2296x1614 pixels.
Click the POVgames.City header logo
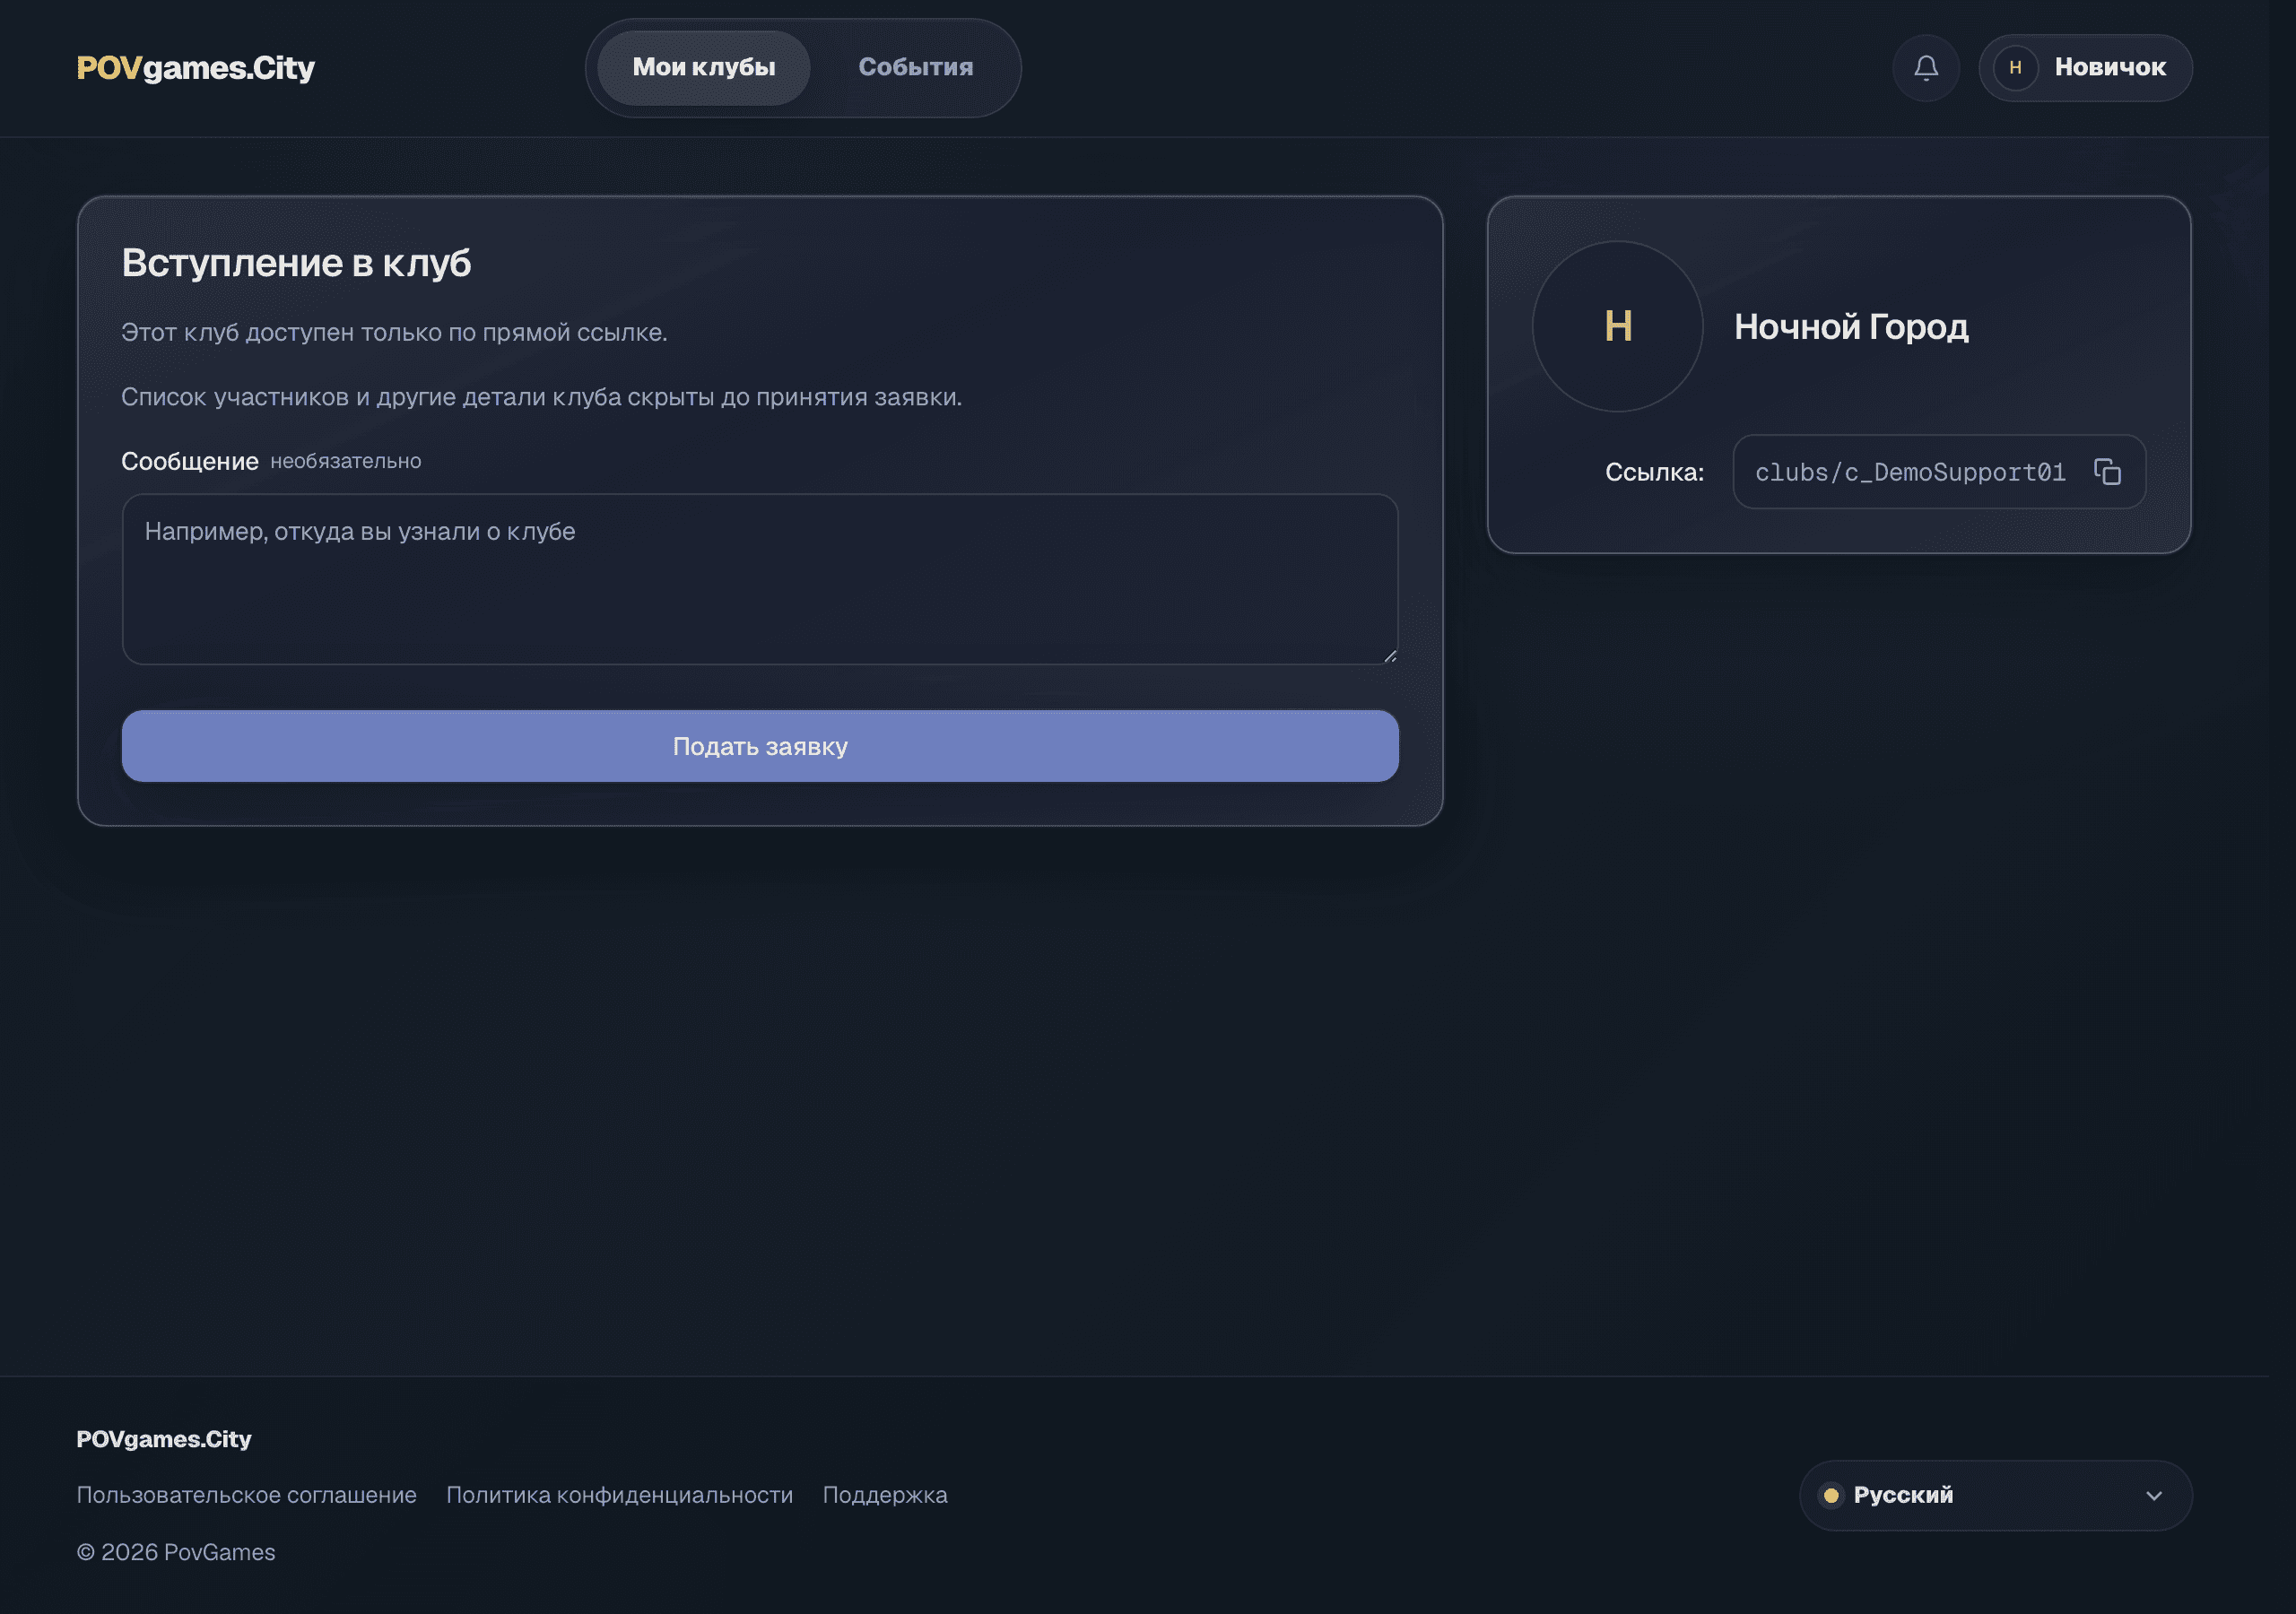pos(196,68)
